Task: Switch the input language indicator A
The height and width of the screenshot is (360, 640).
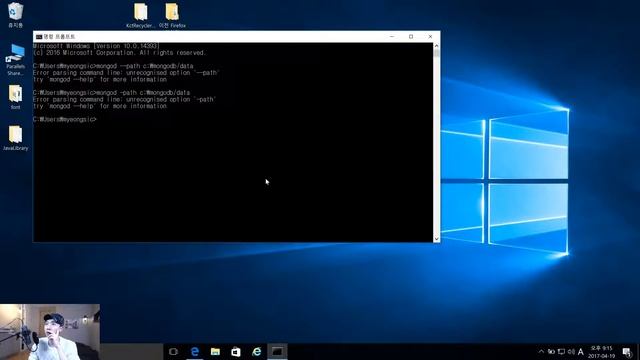Action: tap(581, 351)
